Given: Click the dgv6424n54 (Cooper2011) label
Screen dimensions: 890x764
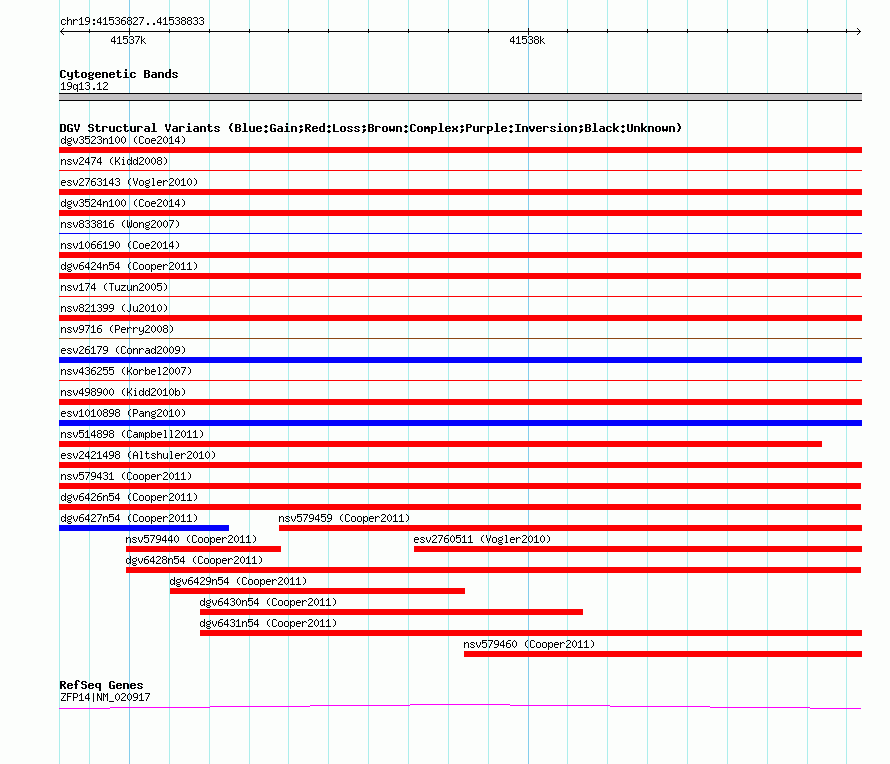Looking at the screenshot, I should 129,266.
